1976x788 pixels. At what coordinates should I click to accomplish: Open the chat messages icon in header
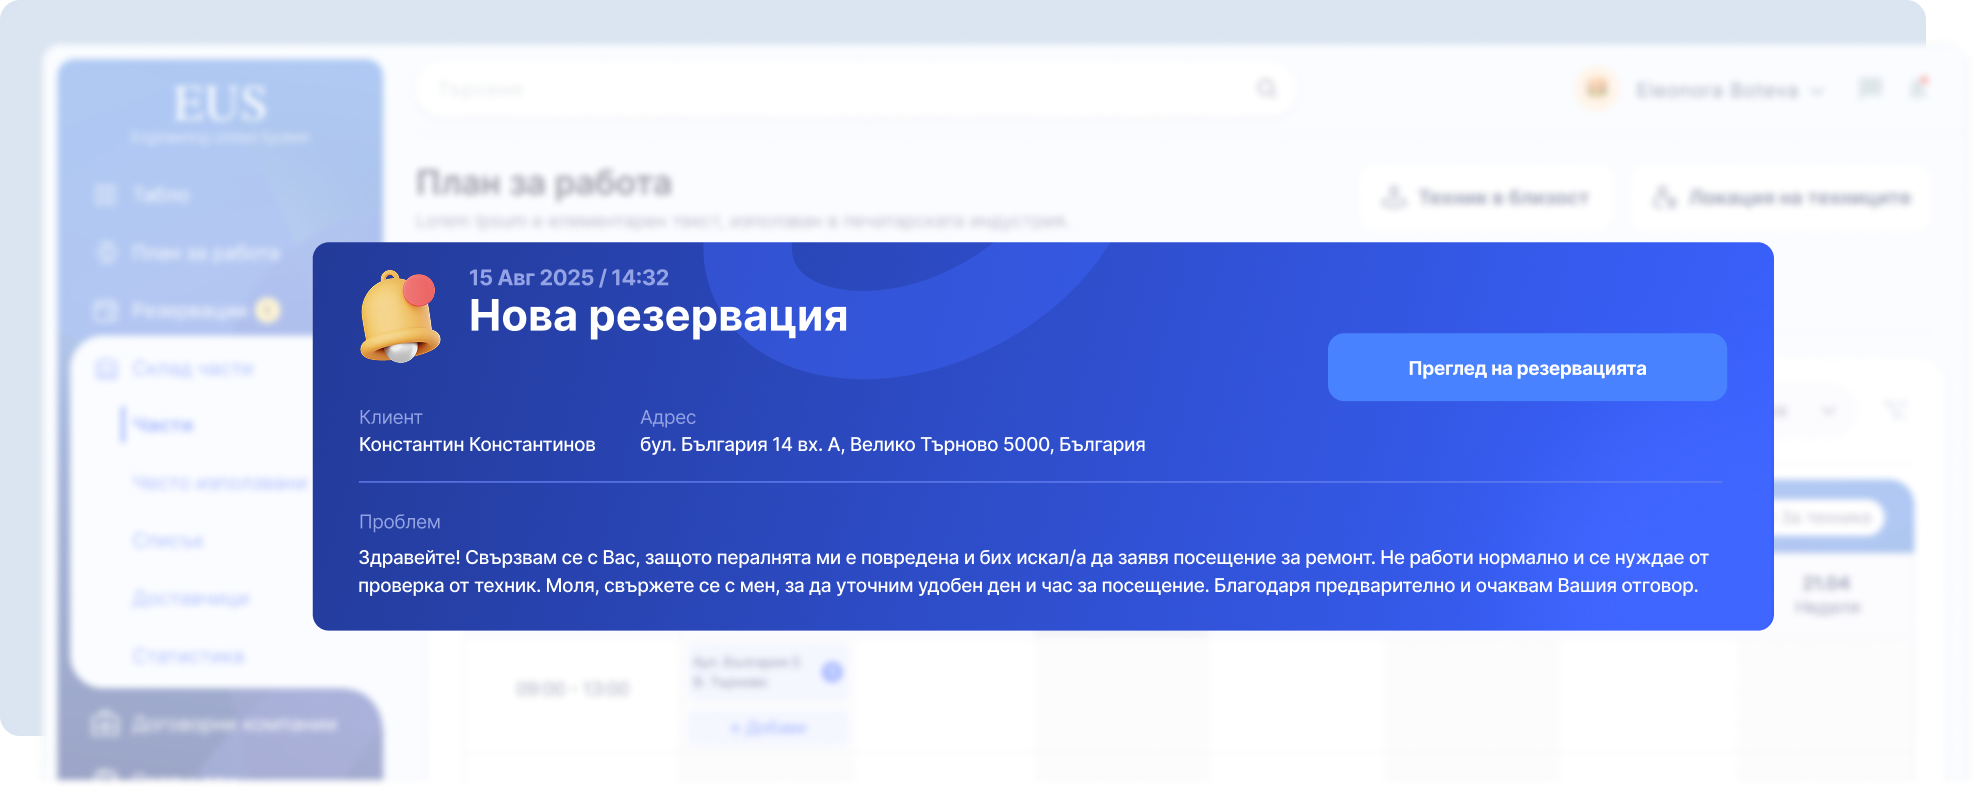click(x=1869, y=89)
